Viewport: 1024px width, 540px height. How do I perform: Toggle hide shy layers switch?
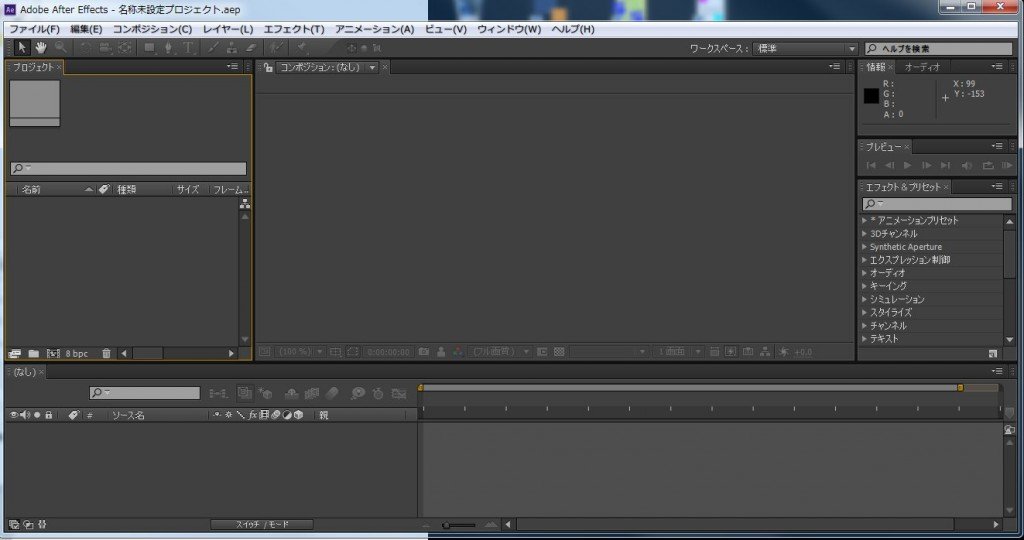tap(291, 393)
